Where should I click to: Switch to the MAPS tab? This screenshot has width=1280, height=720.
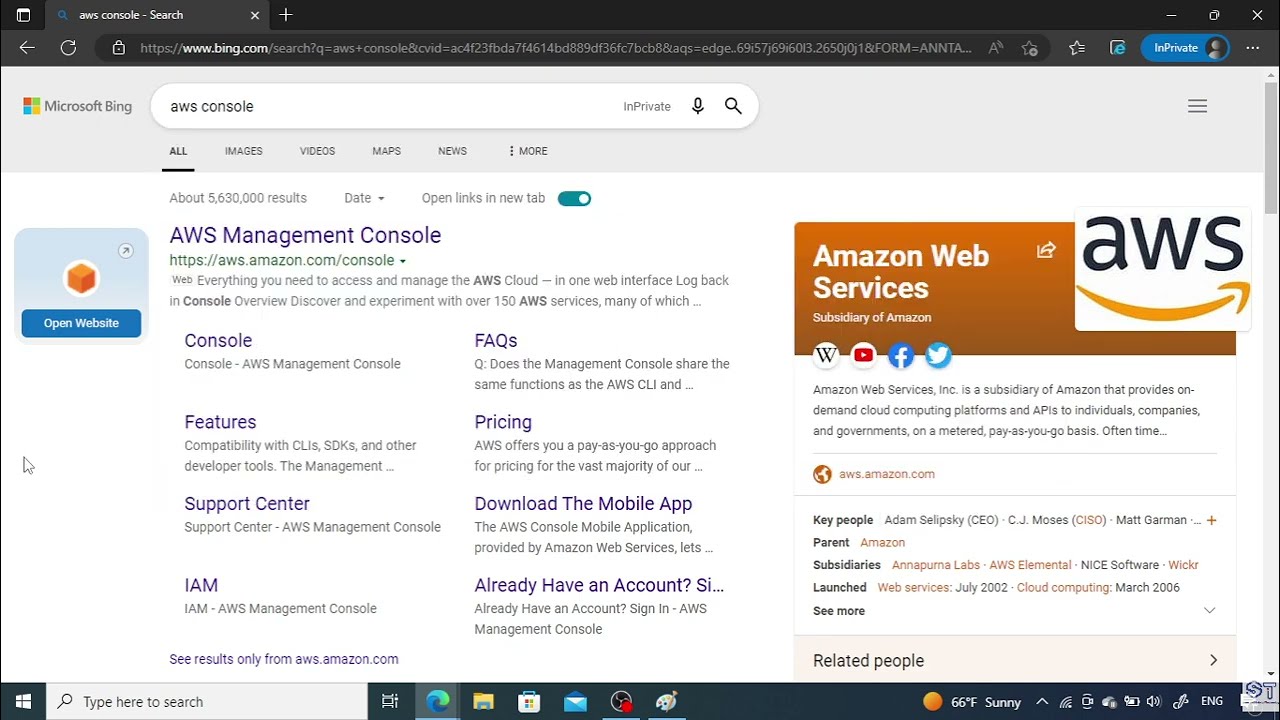(386, 151)
